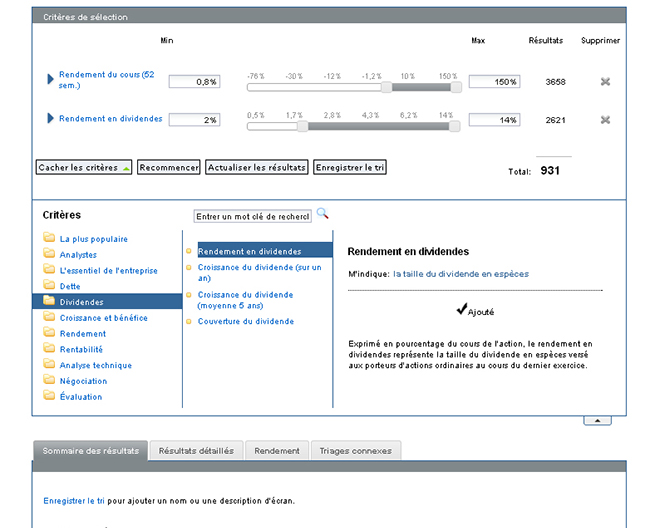Open Rendement du cours (52 sem.) link

point(107,80)
